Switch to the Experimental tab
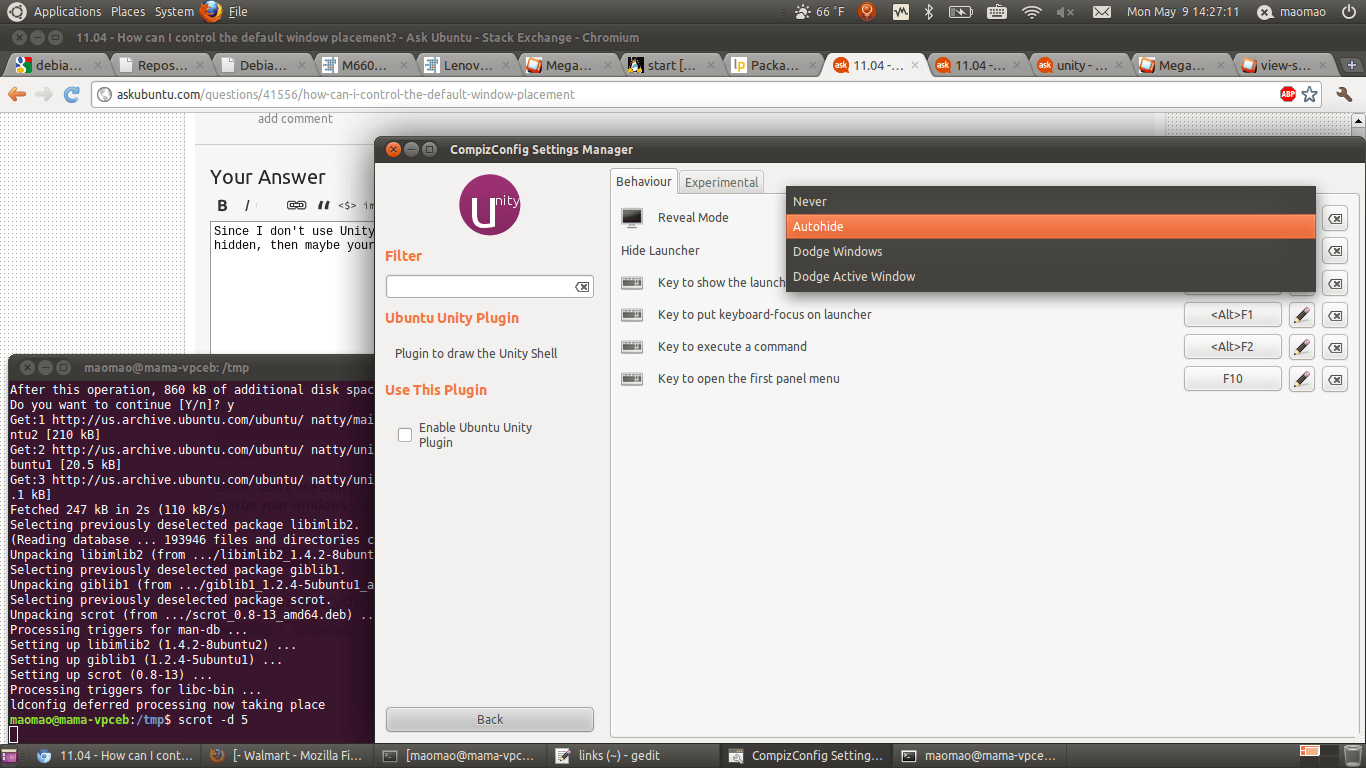 click(721, 182)
